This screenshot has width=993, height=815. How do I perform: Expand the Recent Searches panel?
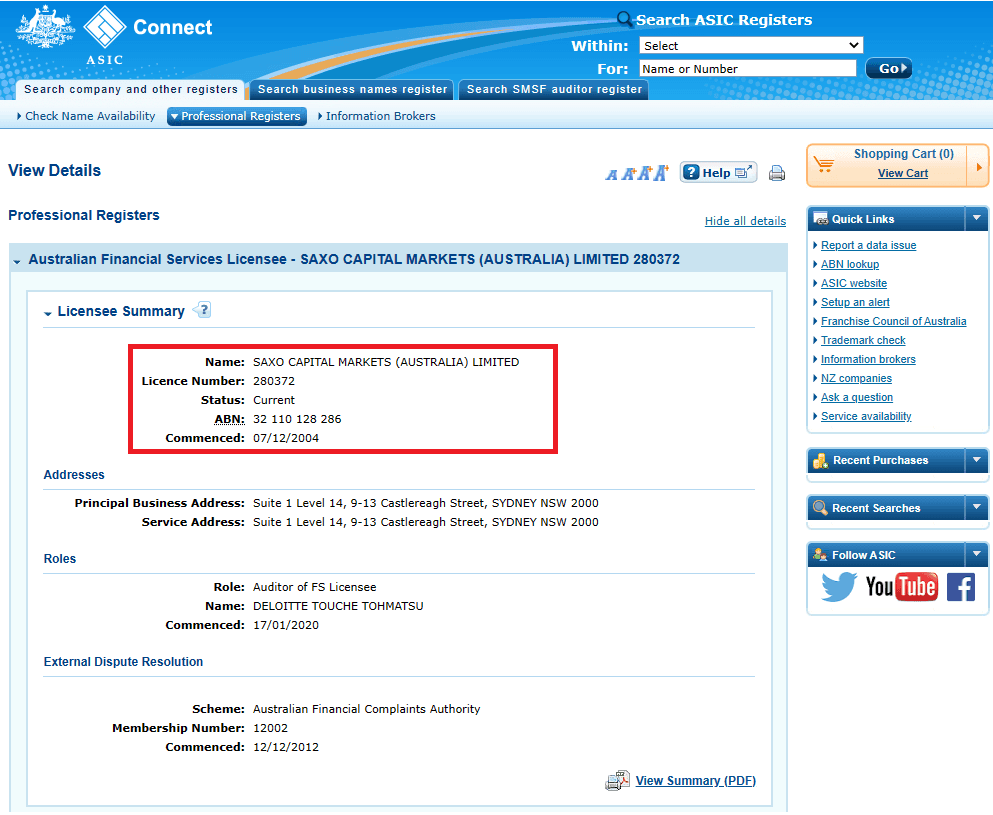pos(976,508)
